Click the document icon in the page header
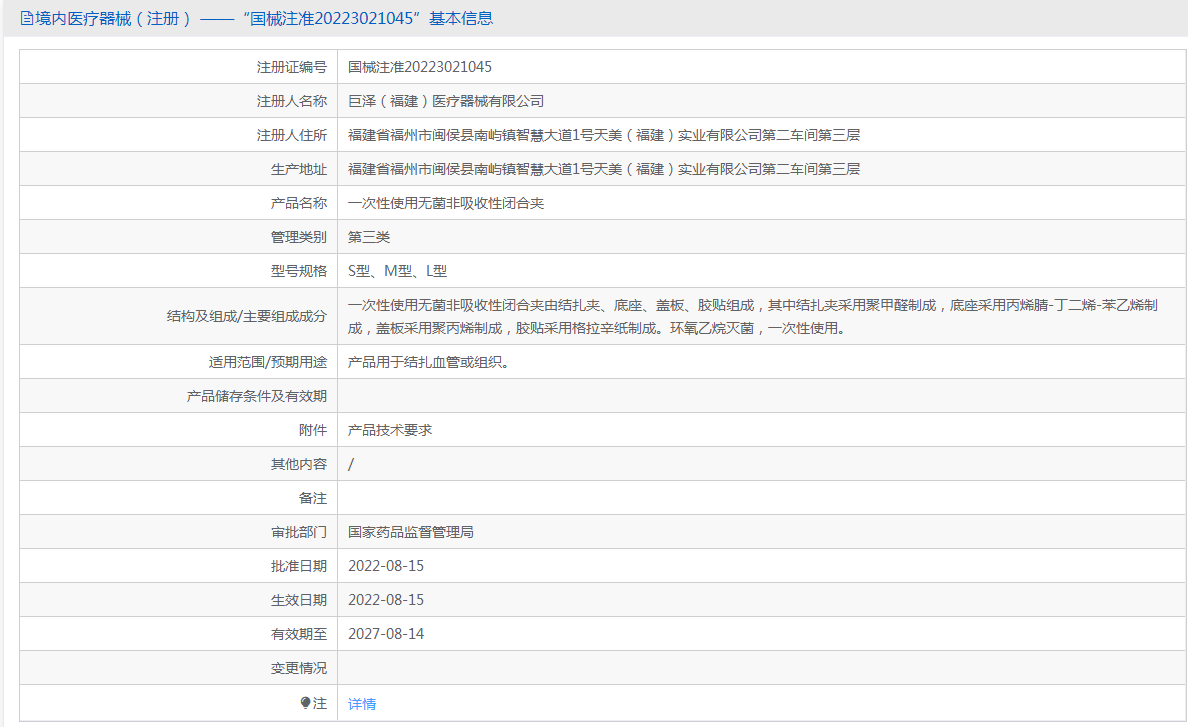Image resolution: width=1188 pixels, height=727 pixels. point(26,19)
